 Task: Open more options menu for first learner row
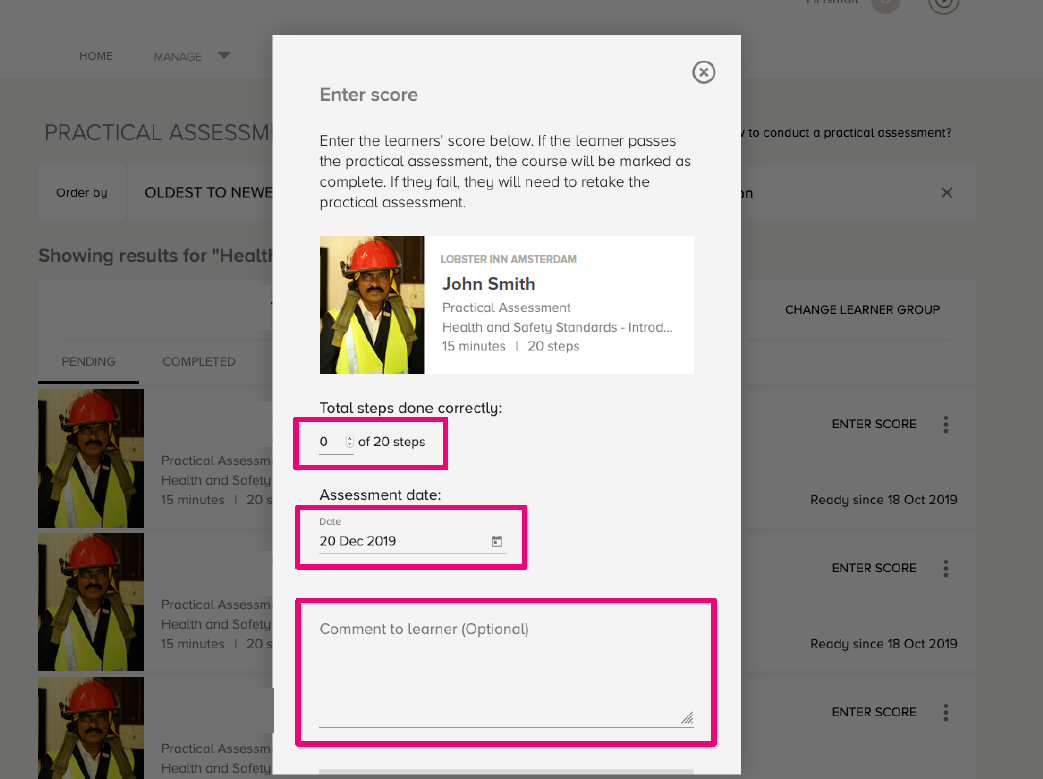tap(945, 424)
